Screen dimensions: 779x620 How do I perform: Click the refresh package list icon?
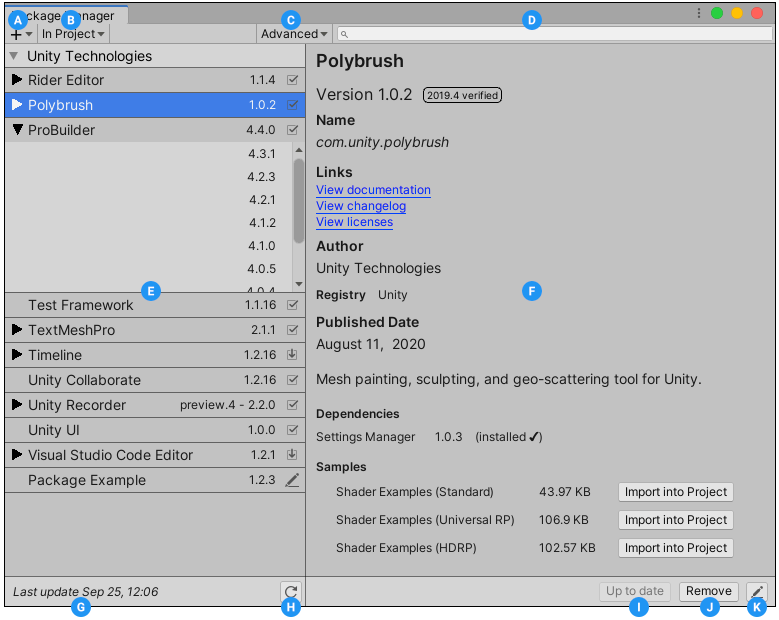coord(291,591)
